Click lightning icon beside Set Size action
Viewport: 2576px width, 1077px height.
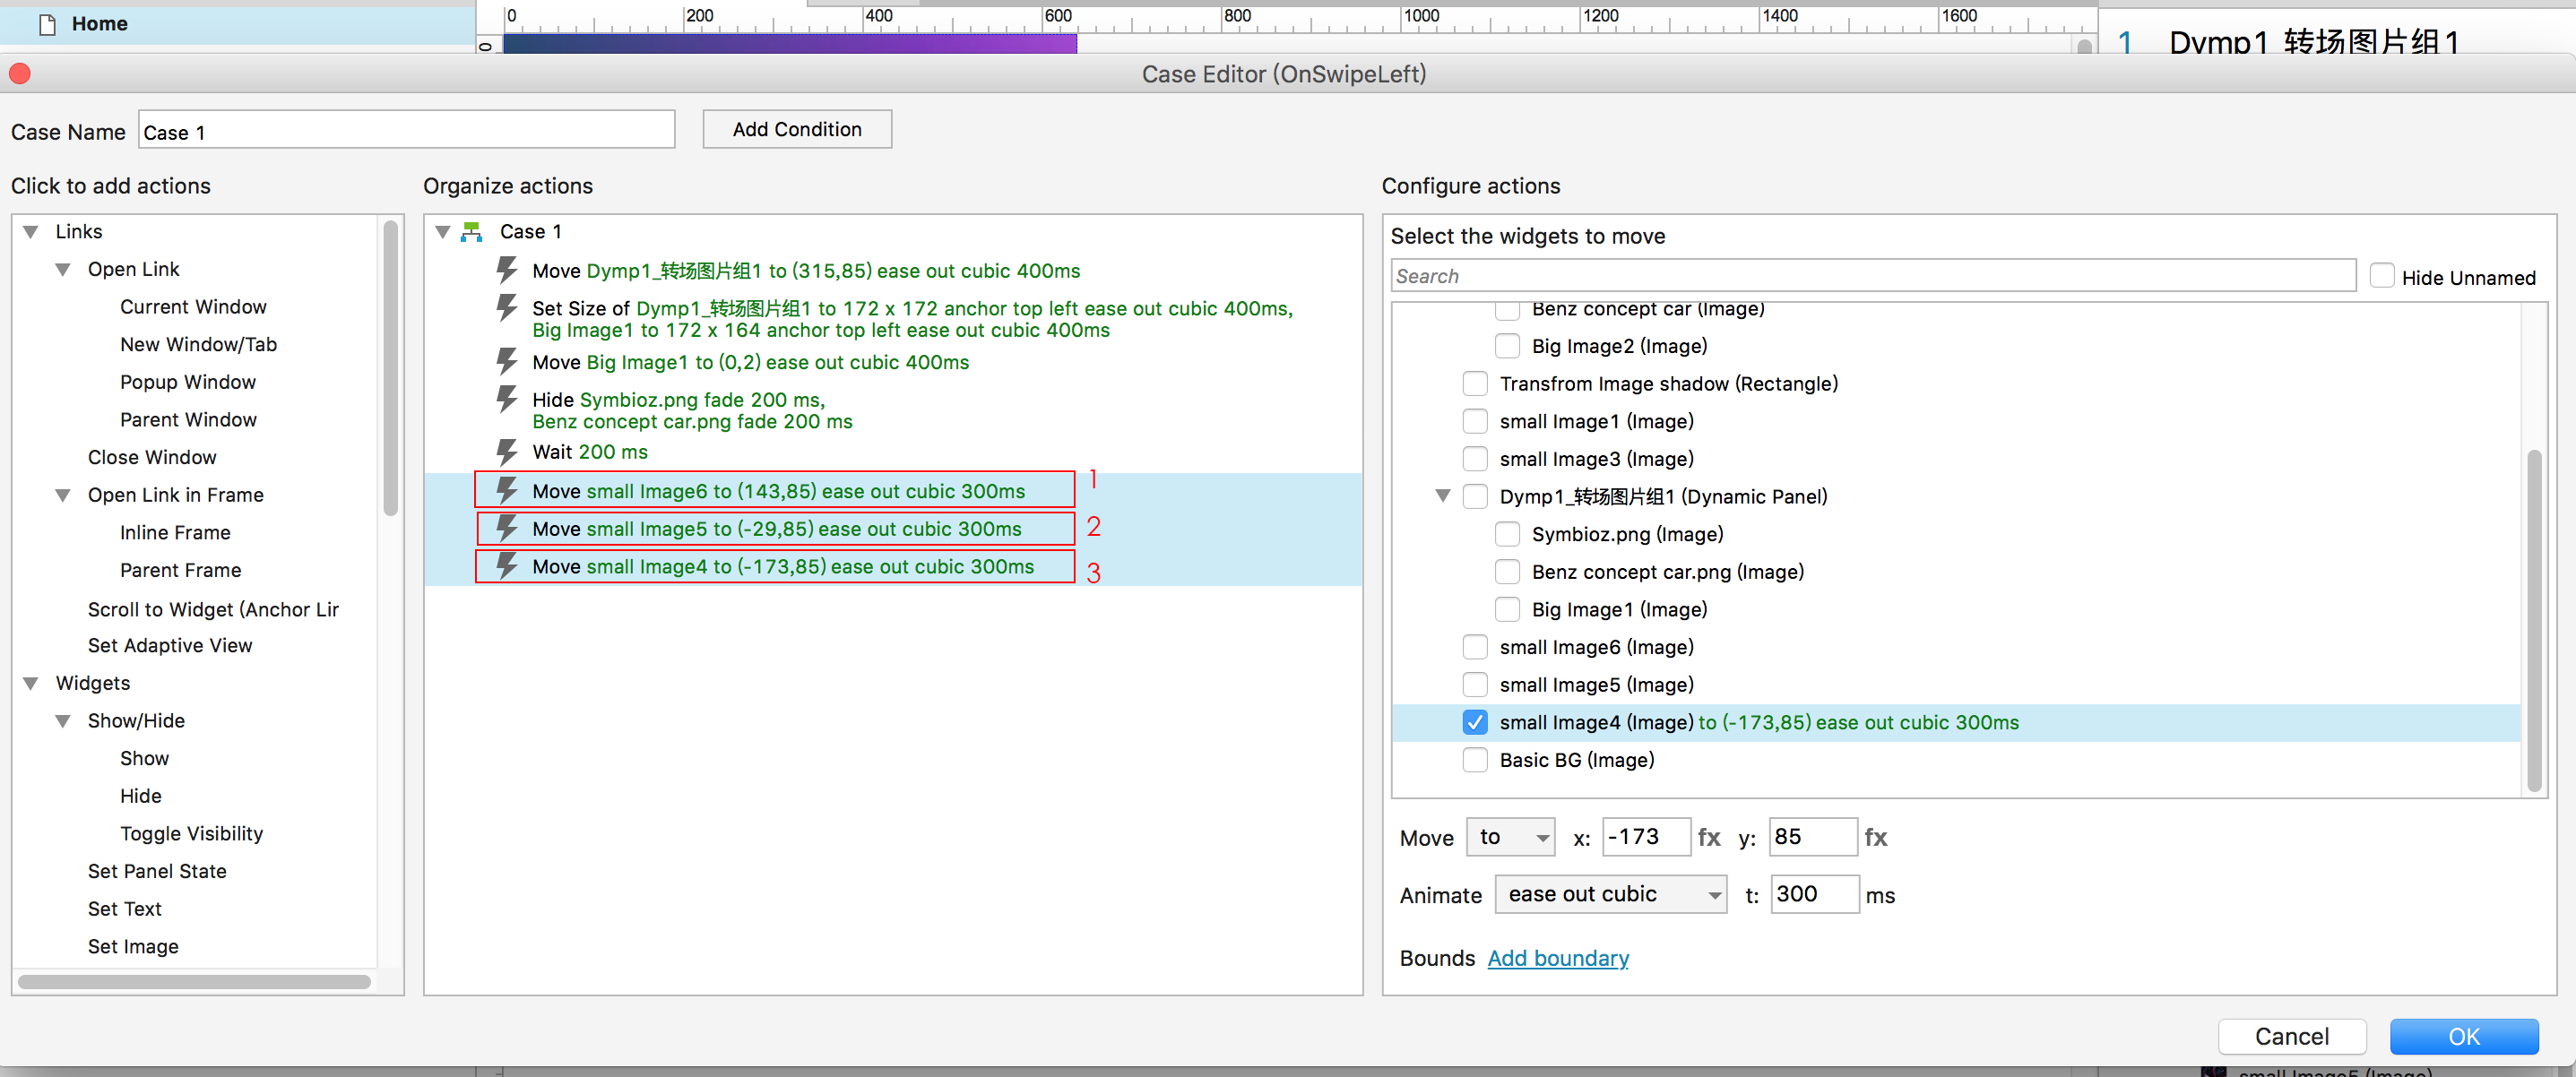click(507, 308)
